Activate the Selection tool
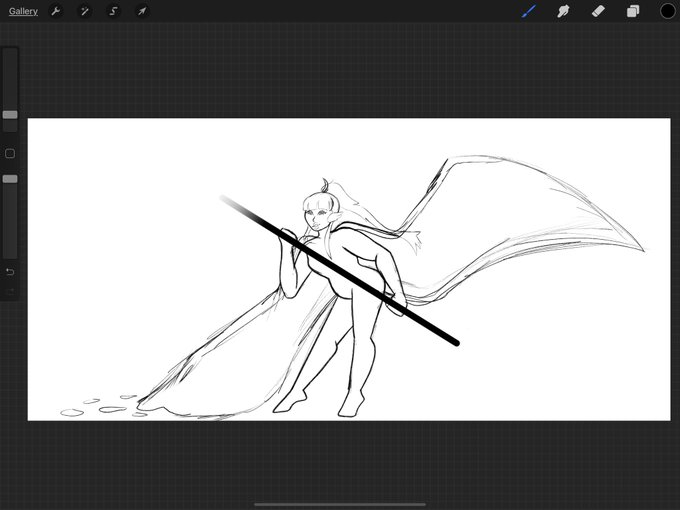This screenshot has width=680, height=510. 113,11
